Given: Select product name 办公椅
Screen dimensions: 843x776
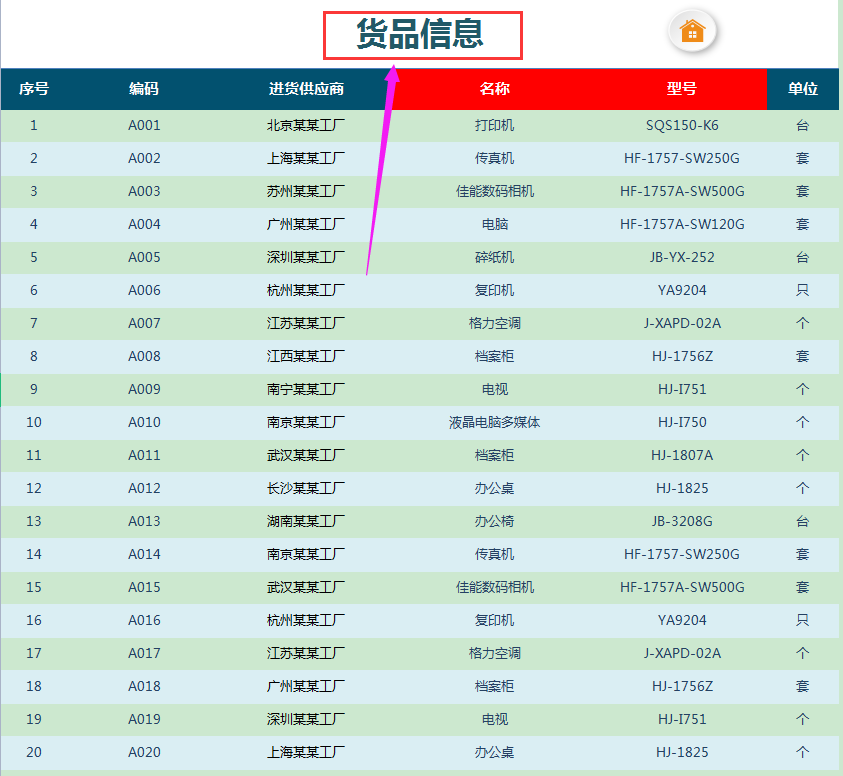Looking at the screenshot, I should [x=495, y=521].
